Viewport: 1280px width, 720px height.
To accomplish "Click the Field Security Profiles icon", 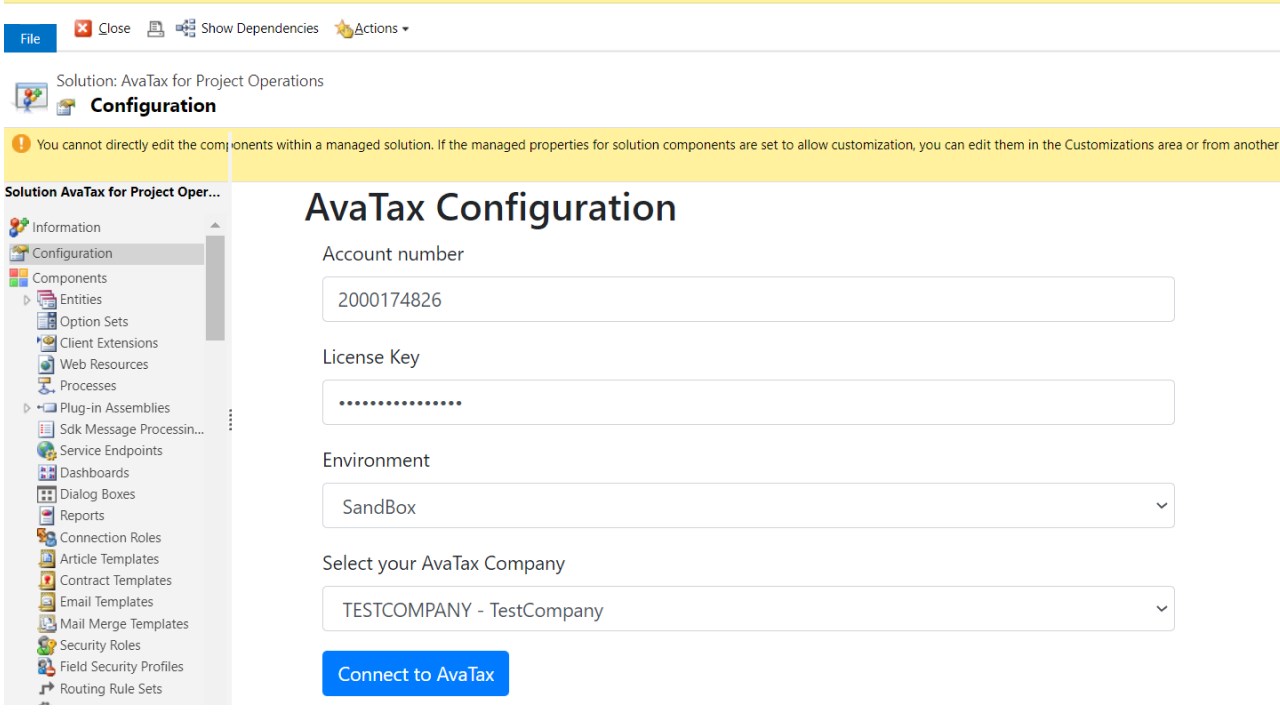I will click(46, 667).
